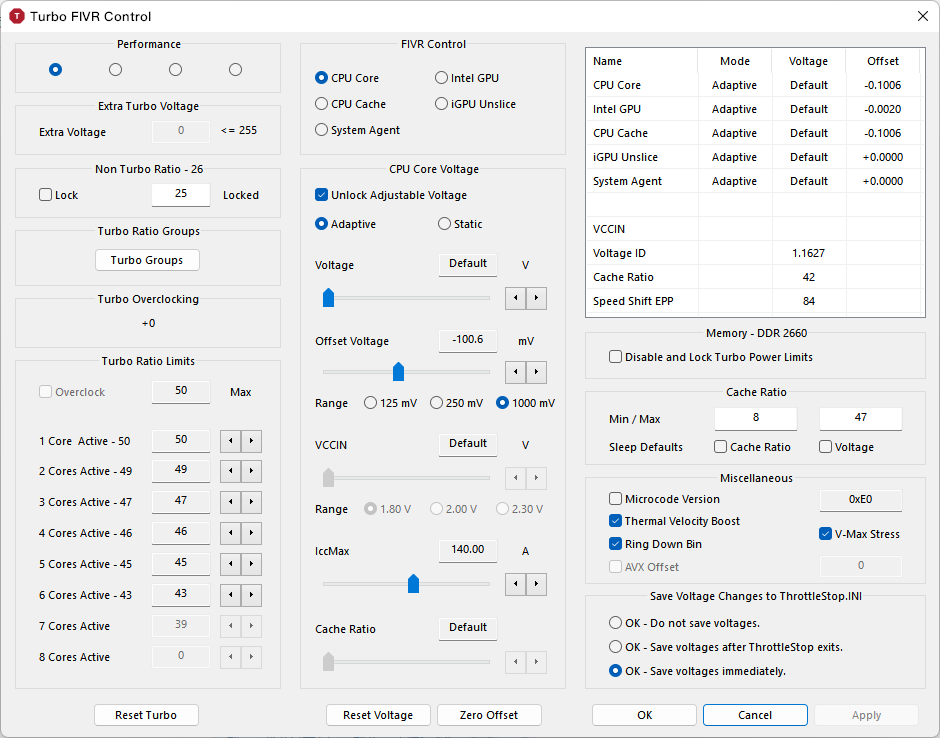Select the 250 mV offset range
This screenshot has height=738, width=940.
pos(437,403)
